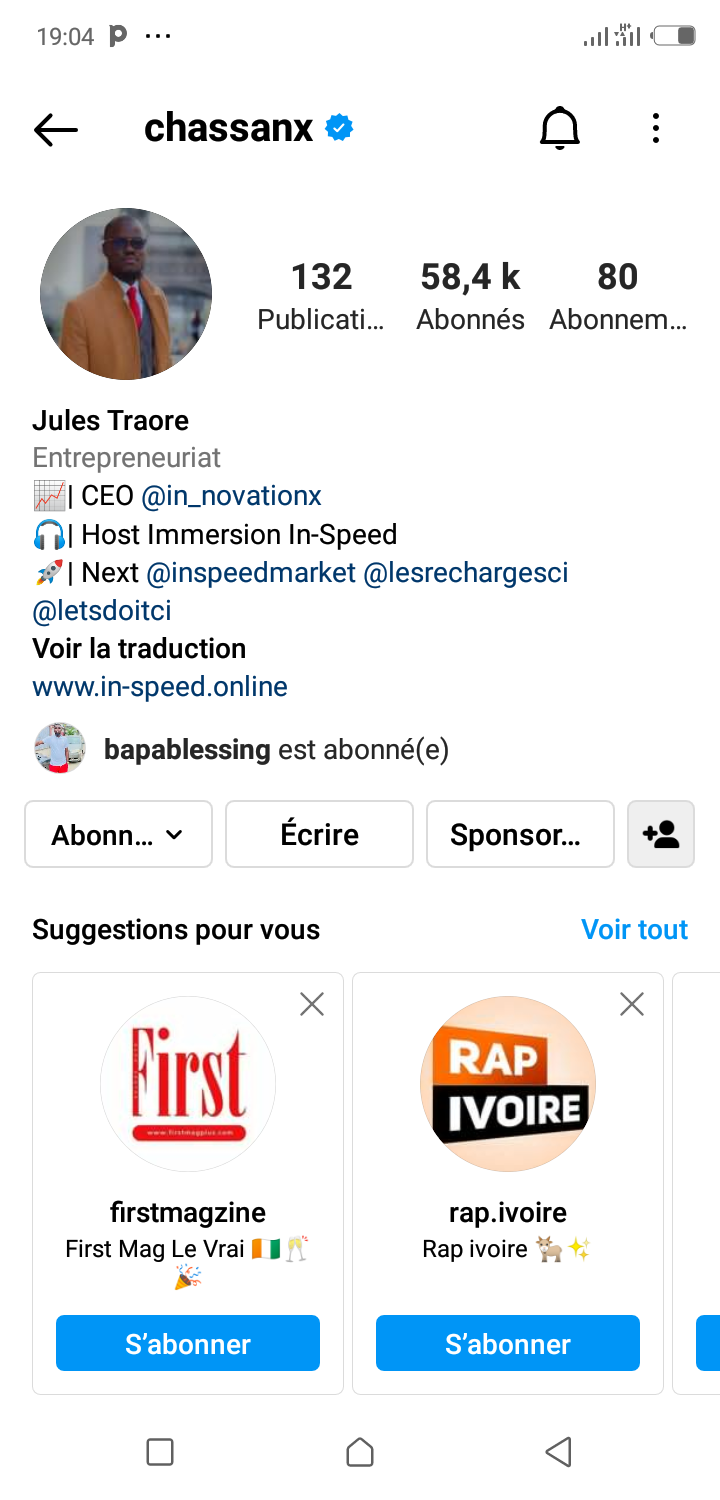The width and height of the screenshot is (720, 1500).
Task: Tap the back arrow icon
Action: (56, 129)
